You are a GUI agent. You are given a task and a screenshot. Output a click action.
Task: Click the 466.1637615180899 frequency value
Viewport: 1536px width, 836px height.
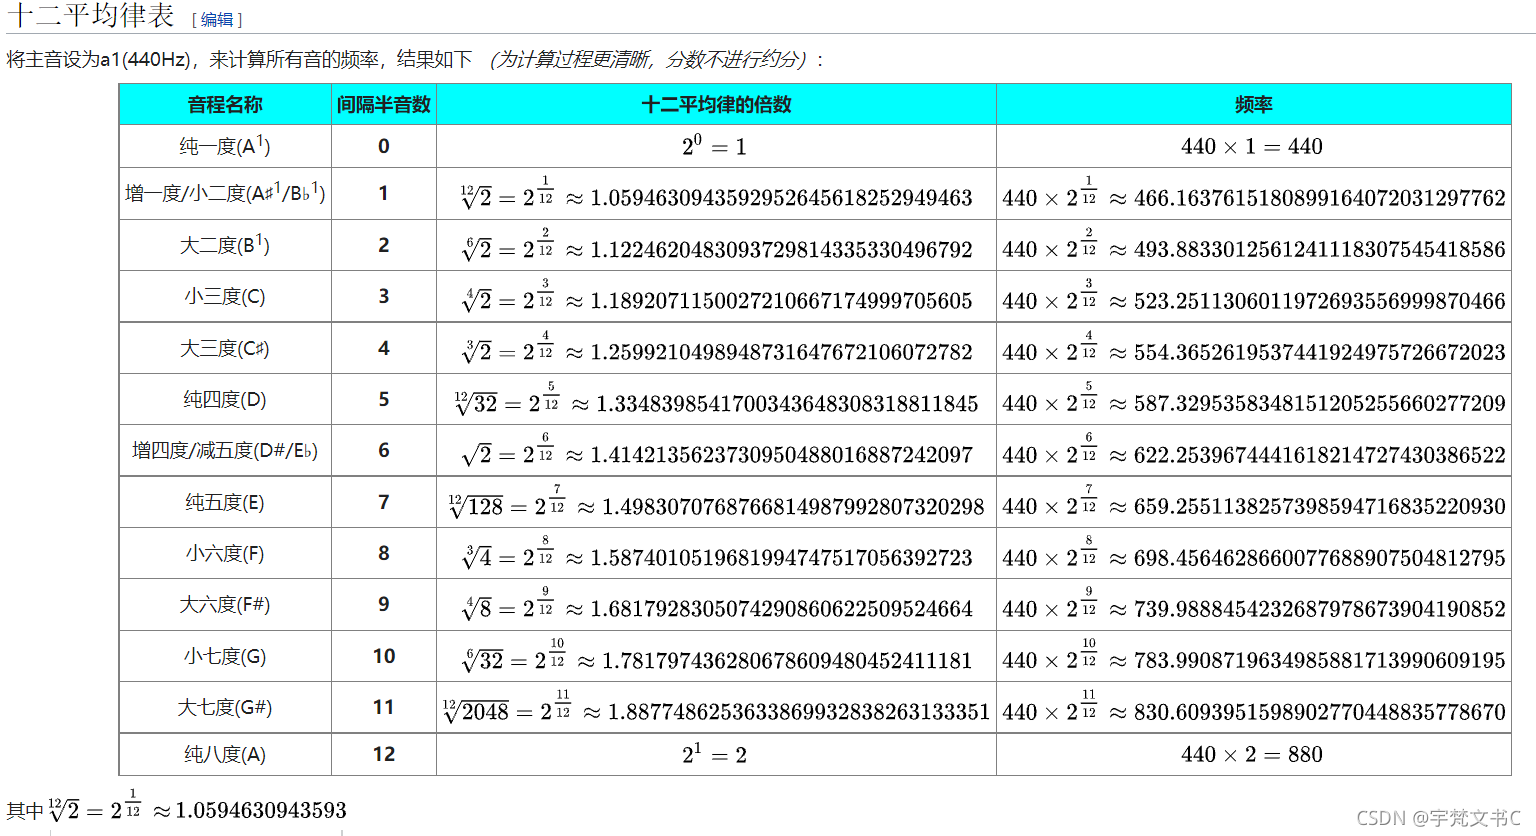click(1320, 198)
